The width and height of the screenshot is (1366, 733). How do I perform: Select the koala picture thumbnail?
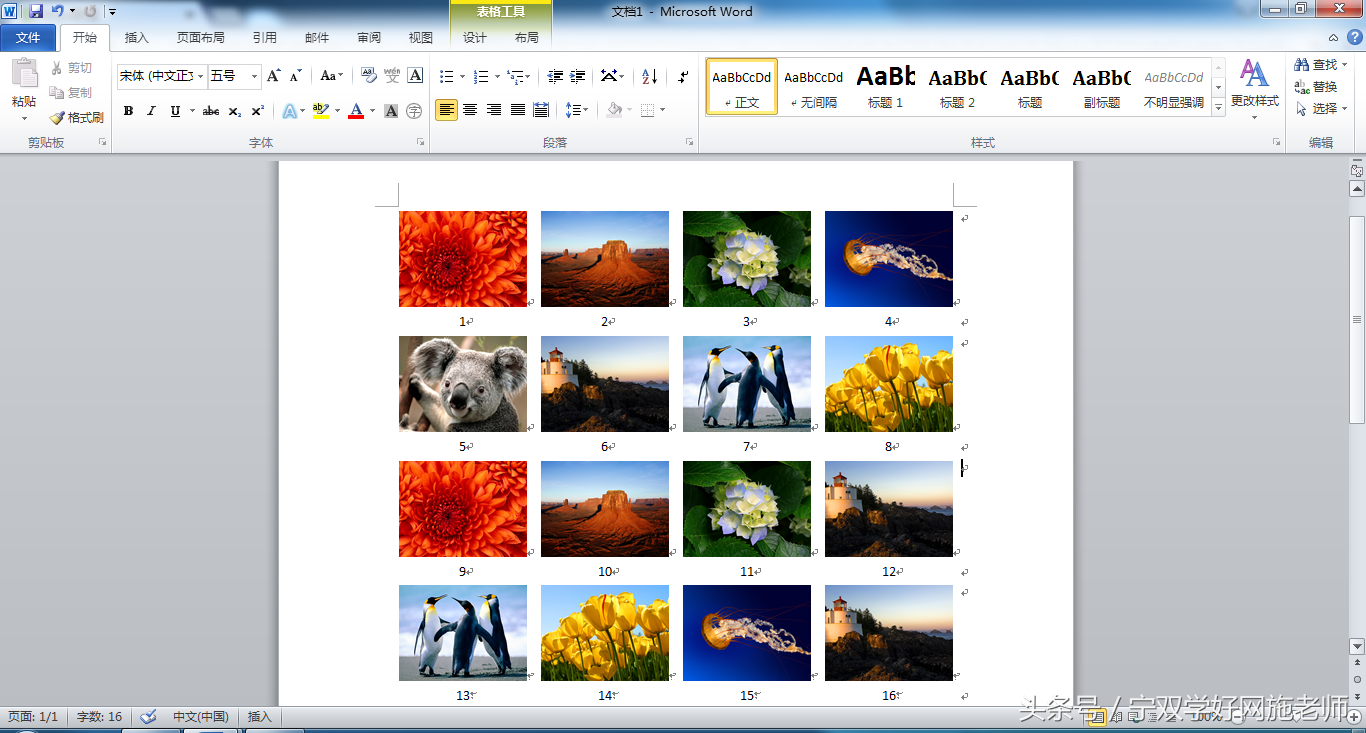click(463, 384)
